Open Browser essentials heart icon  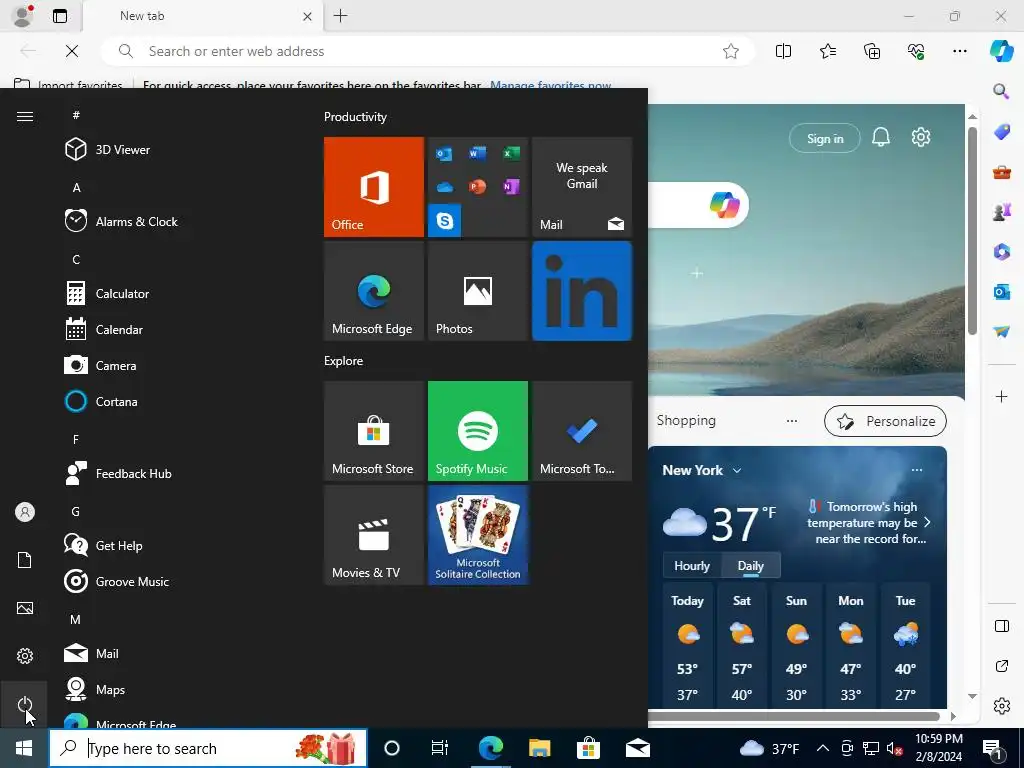click(x=916, y=51)
